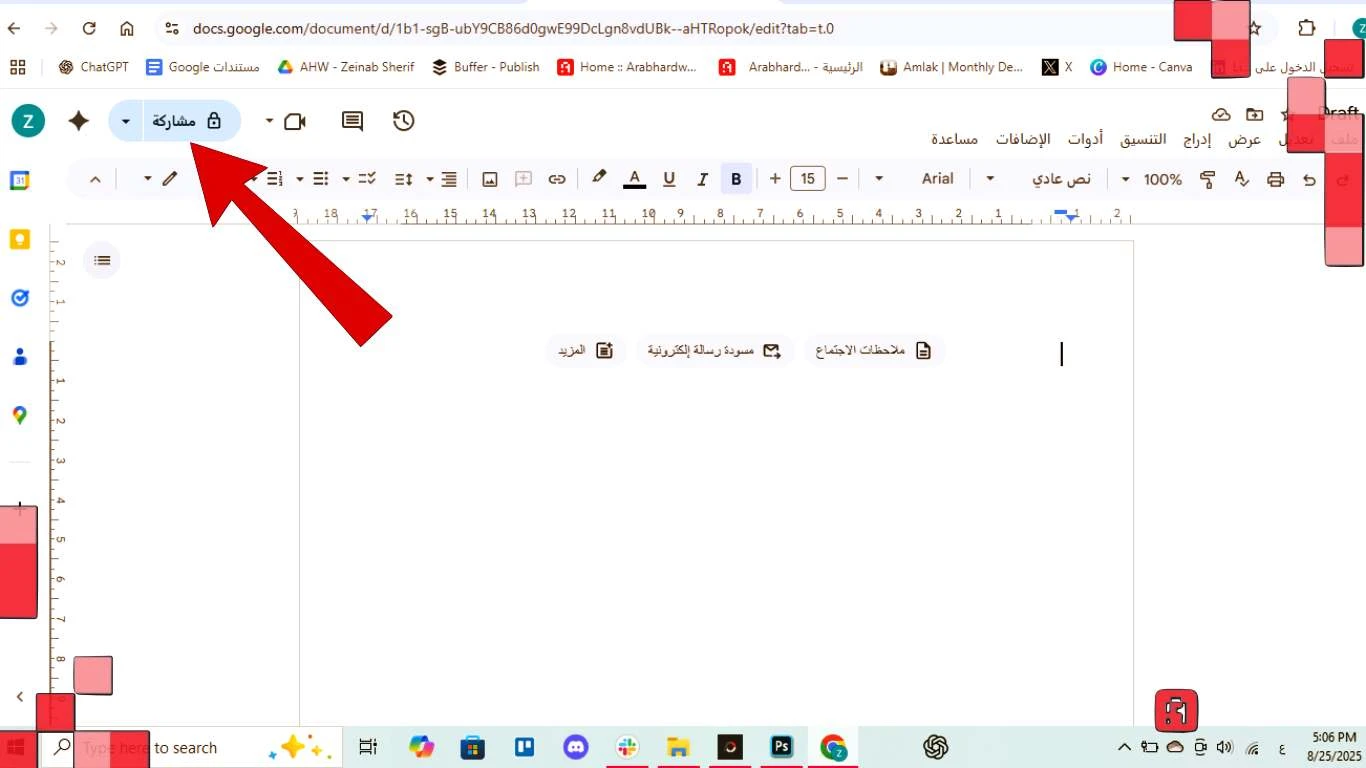Click the مسودة رسالة إلكترونية chip

(715, 351)
